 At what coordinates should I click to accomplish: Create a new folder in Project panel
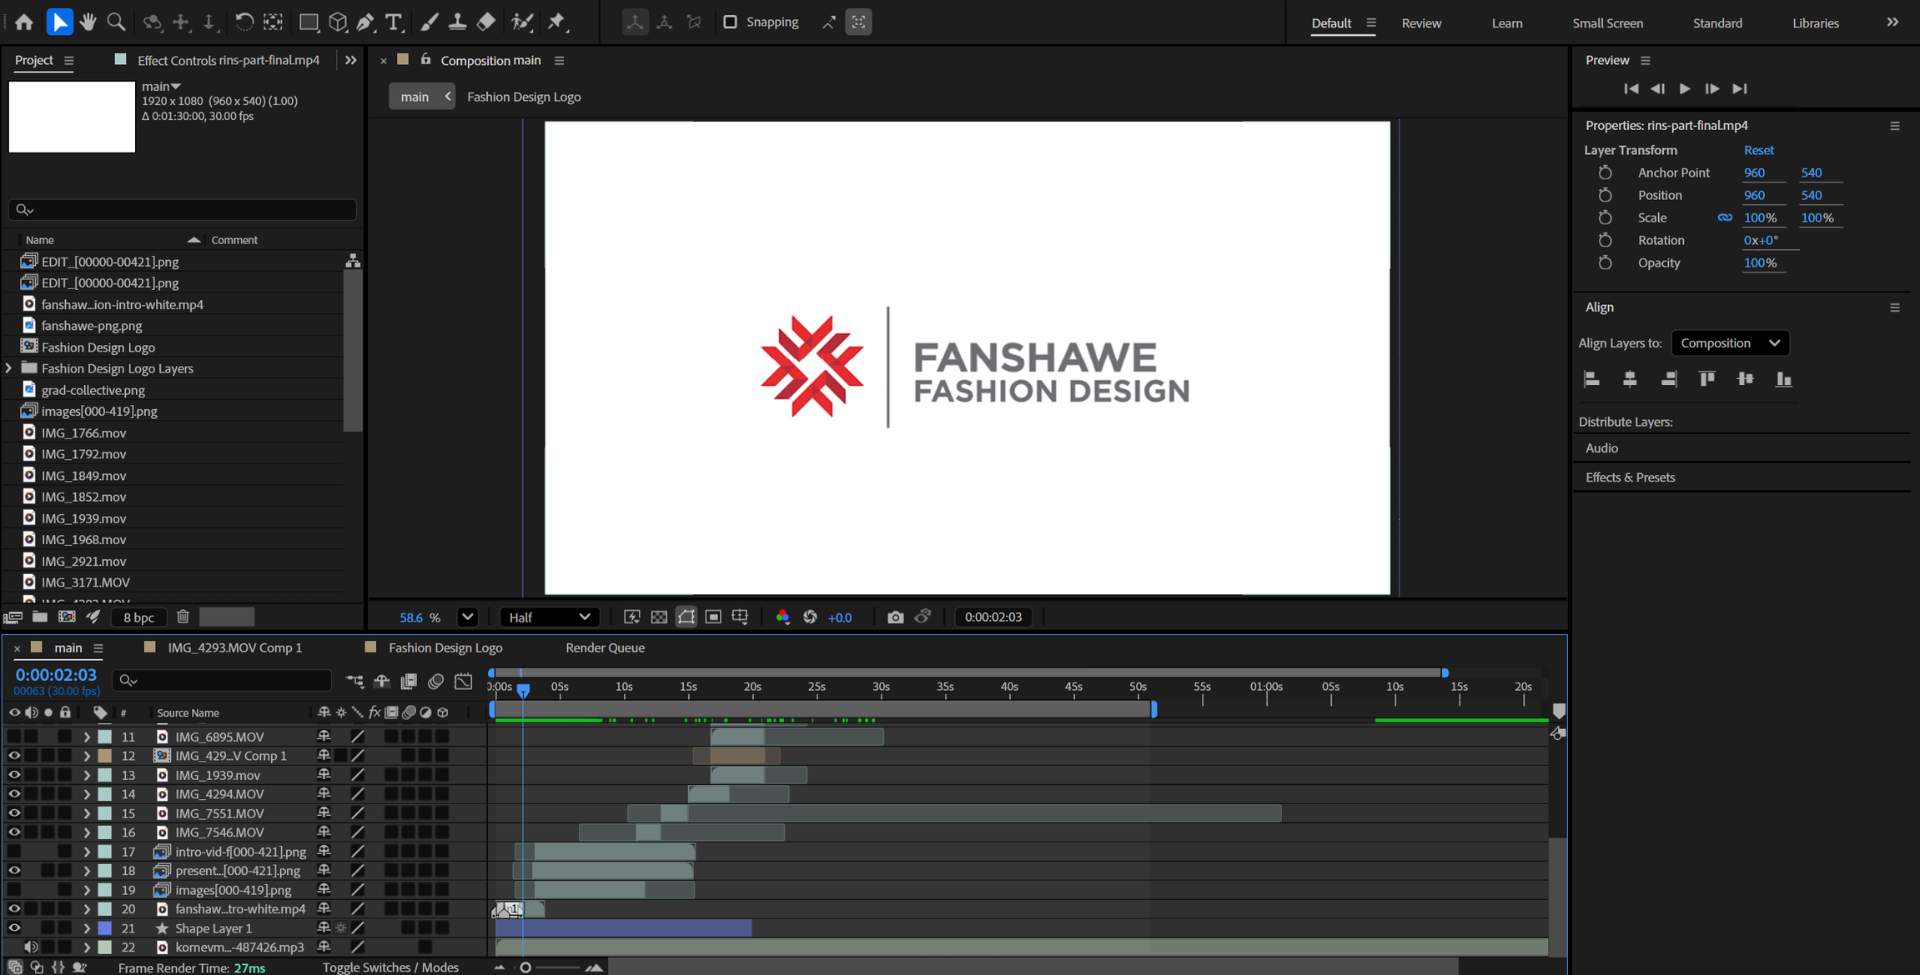[x=40, y=617]
